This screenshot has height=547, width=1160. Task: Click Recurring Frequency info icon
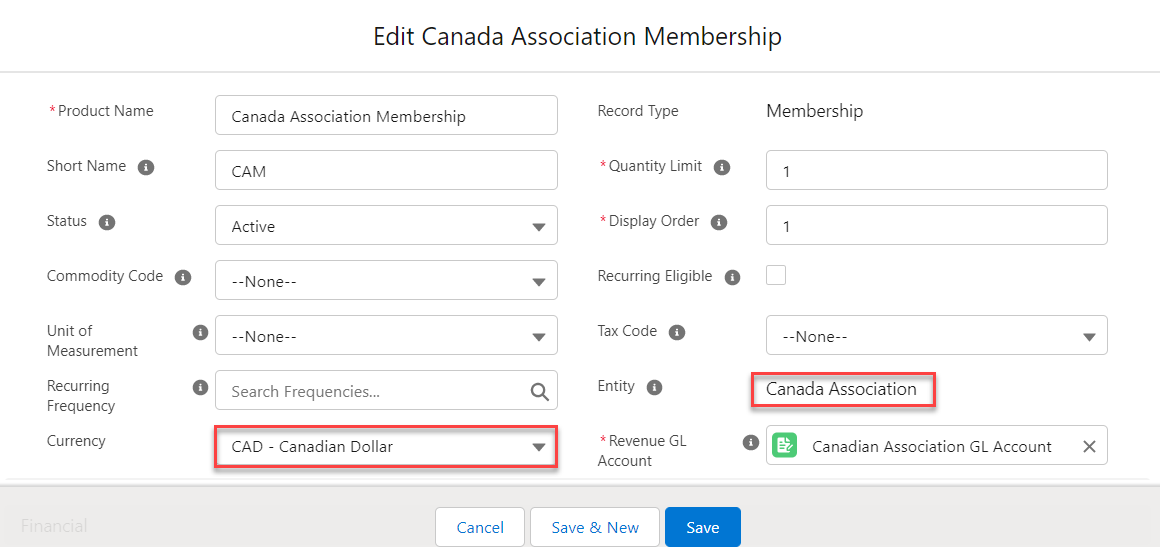(x=200, y=387)
